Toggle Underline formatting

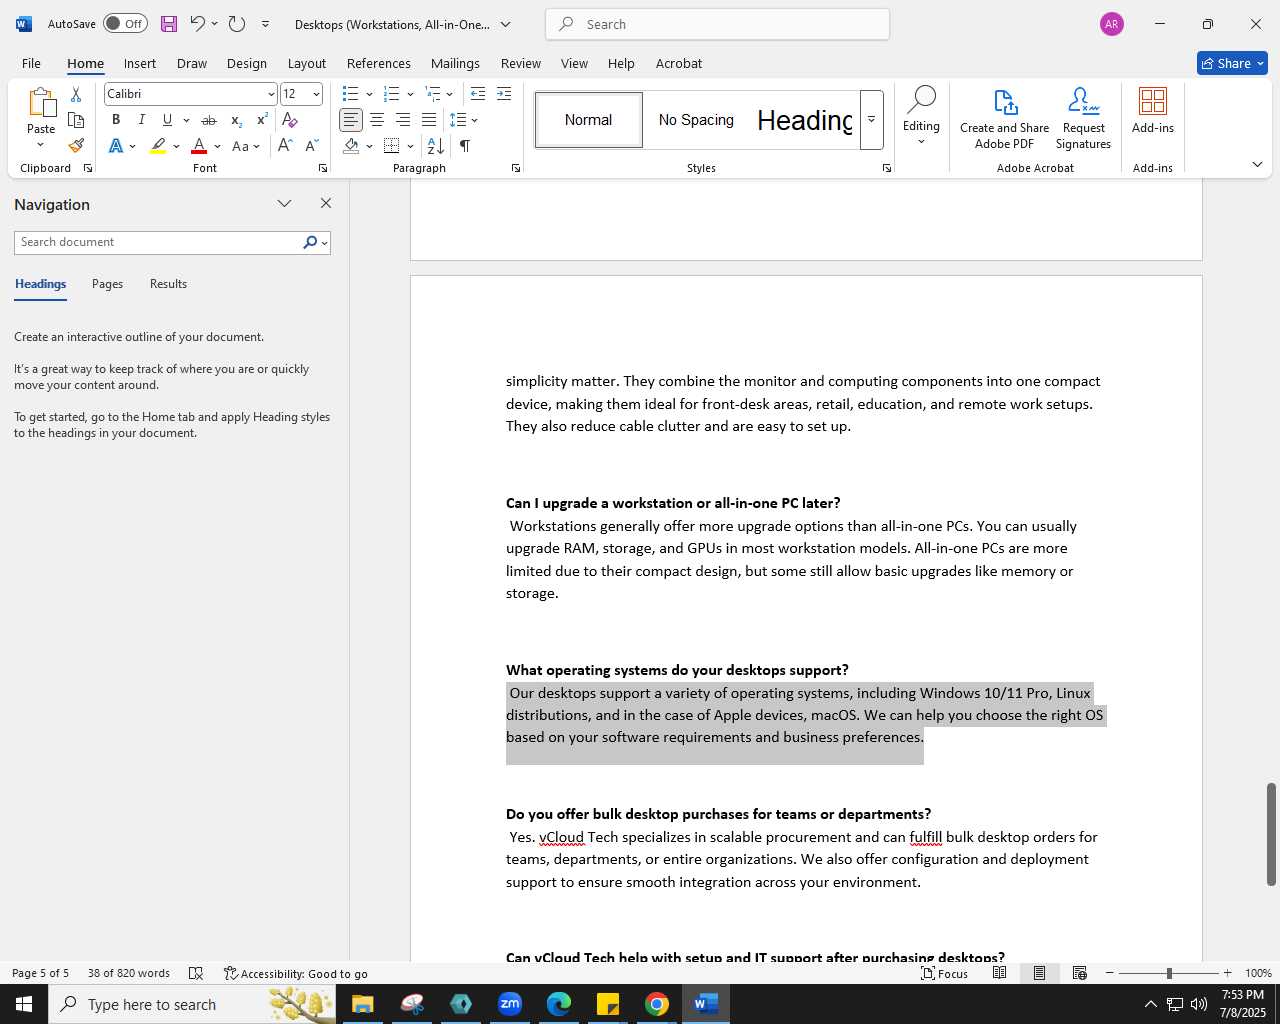pos(167,120)
